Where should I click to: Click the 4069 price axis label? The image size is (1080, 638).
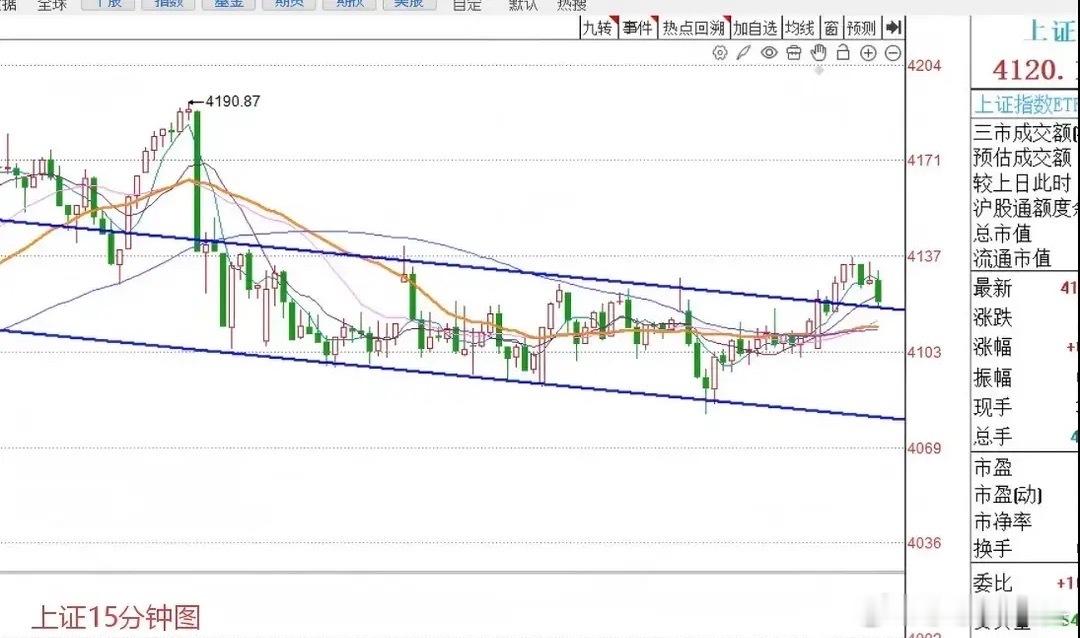tap(924, 448)
